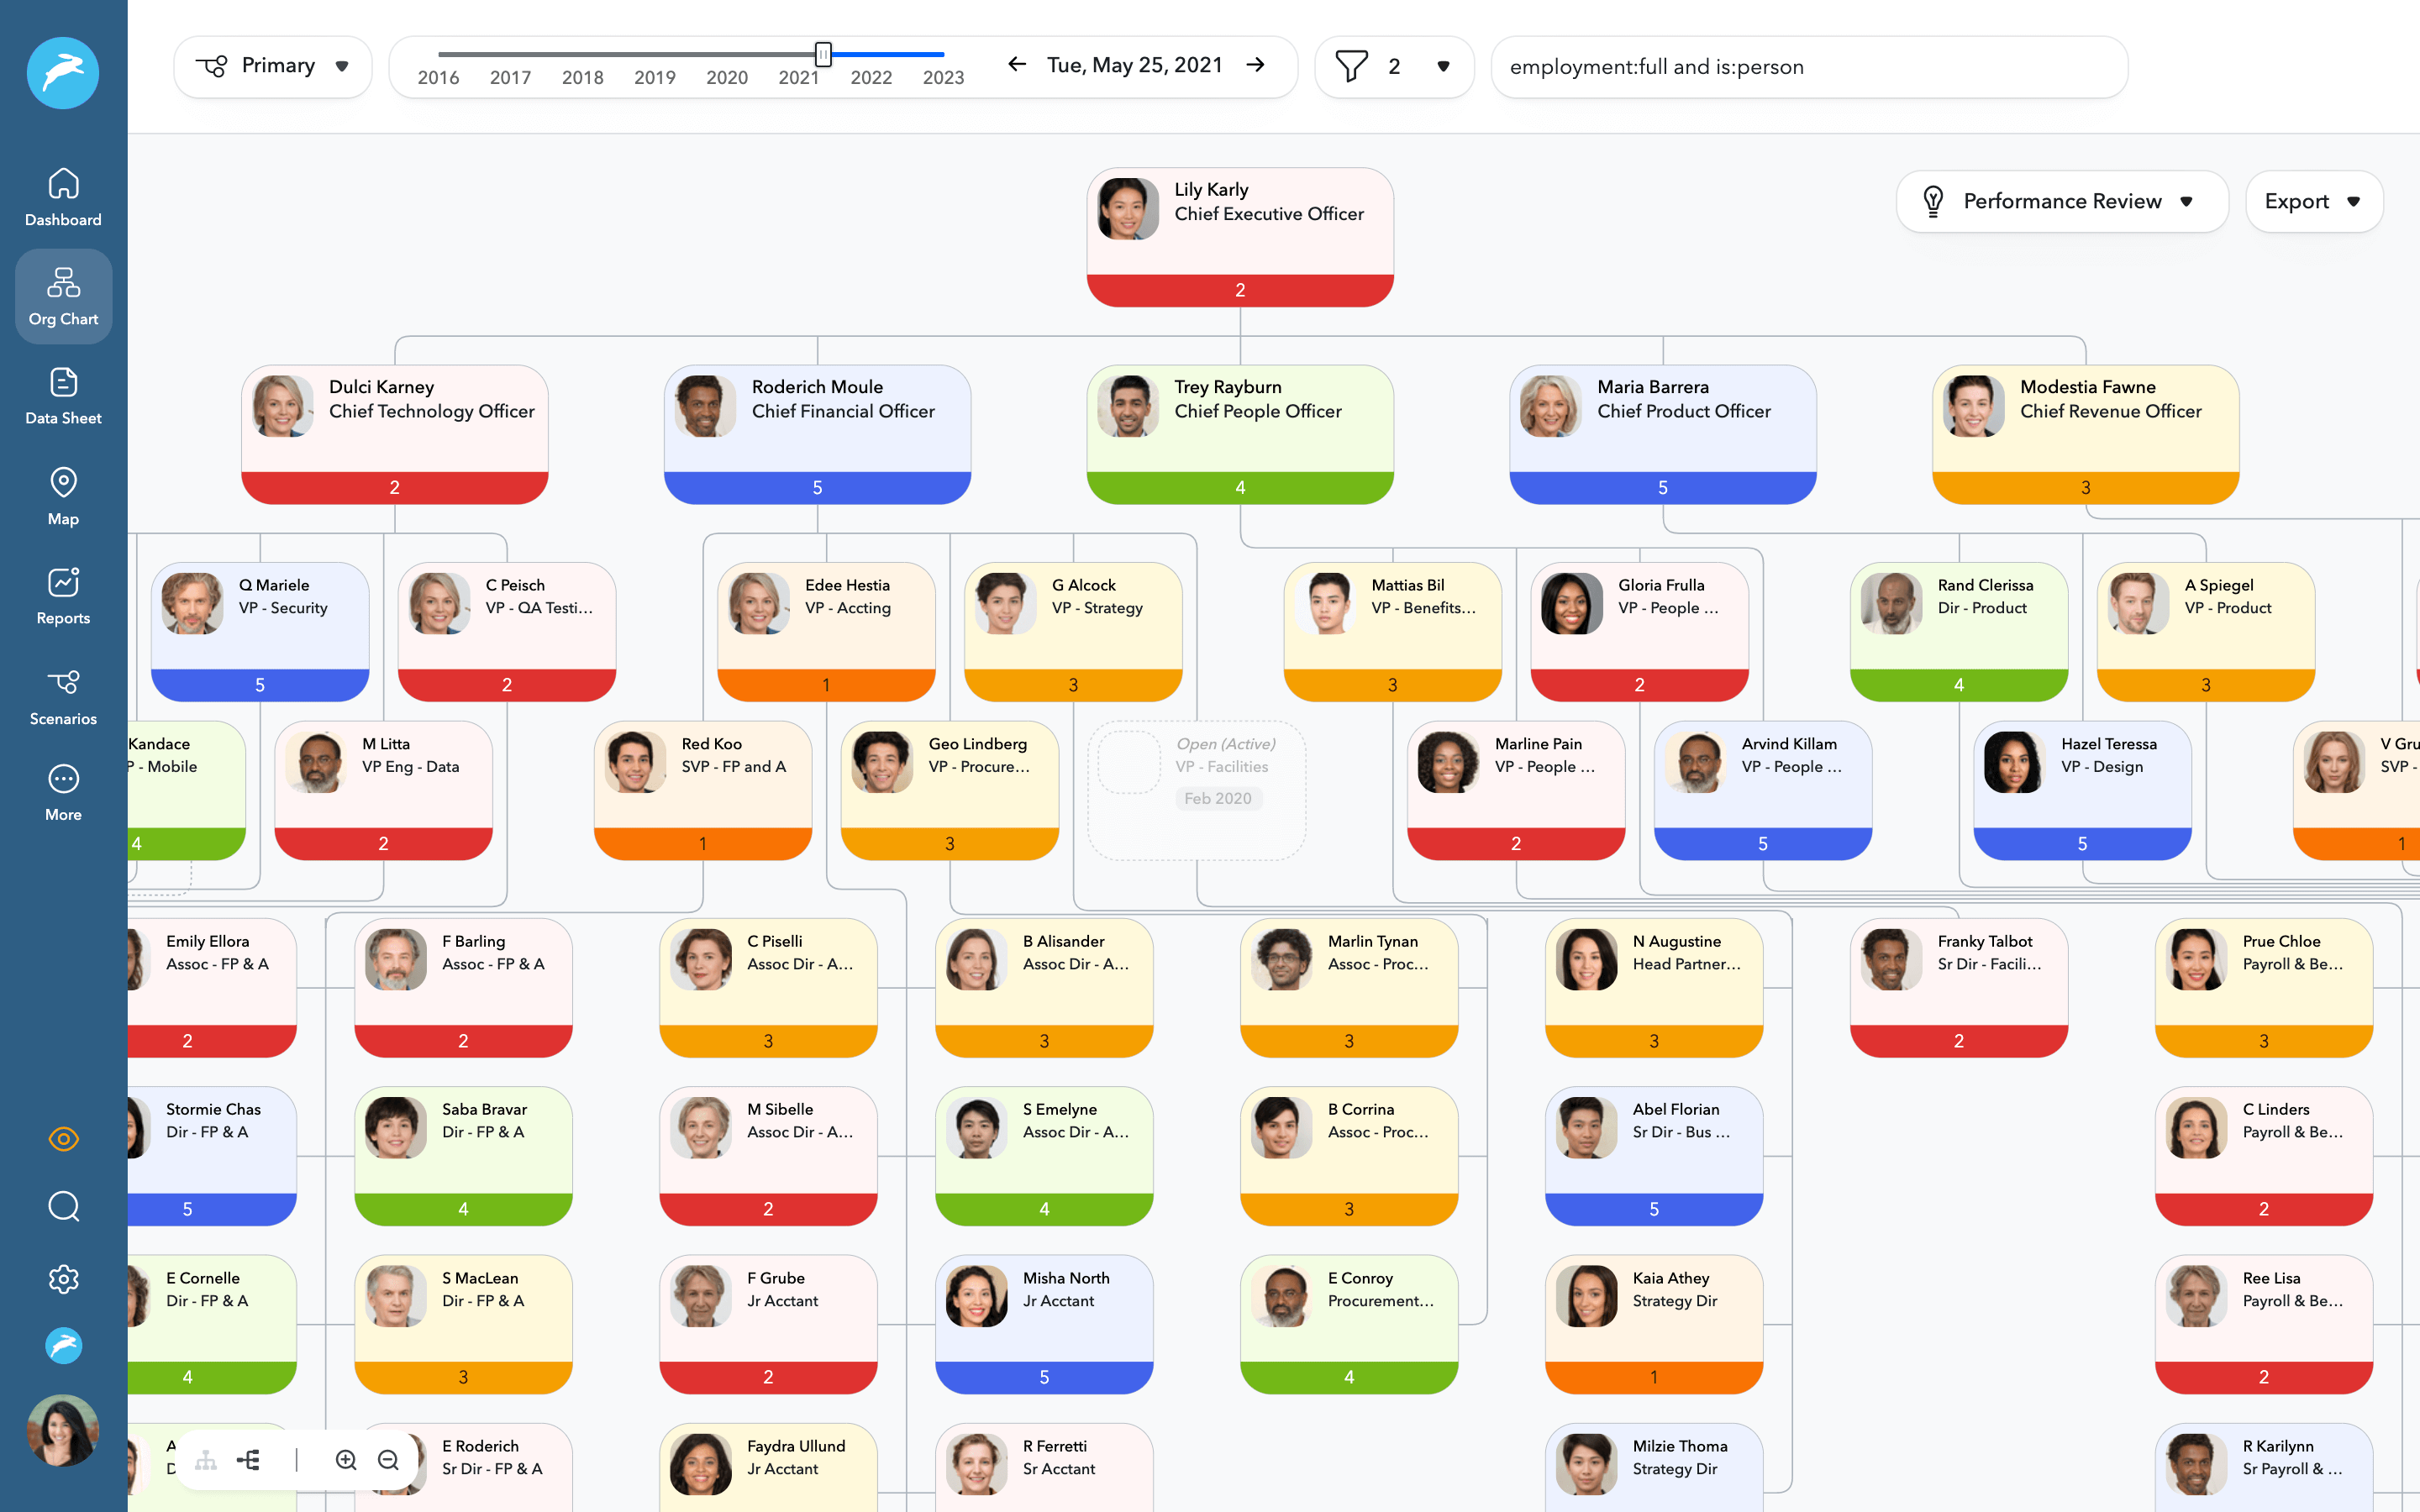Image resolution: width=2420 pixels, height=1512 pixels.
Task: Click the search magnifier icon in sidebar
Action: click(63, 1206)
